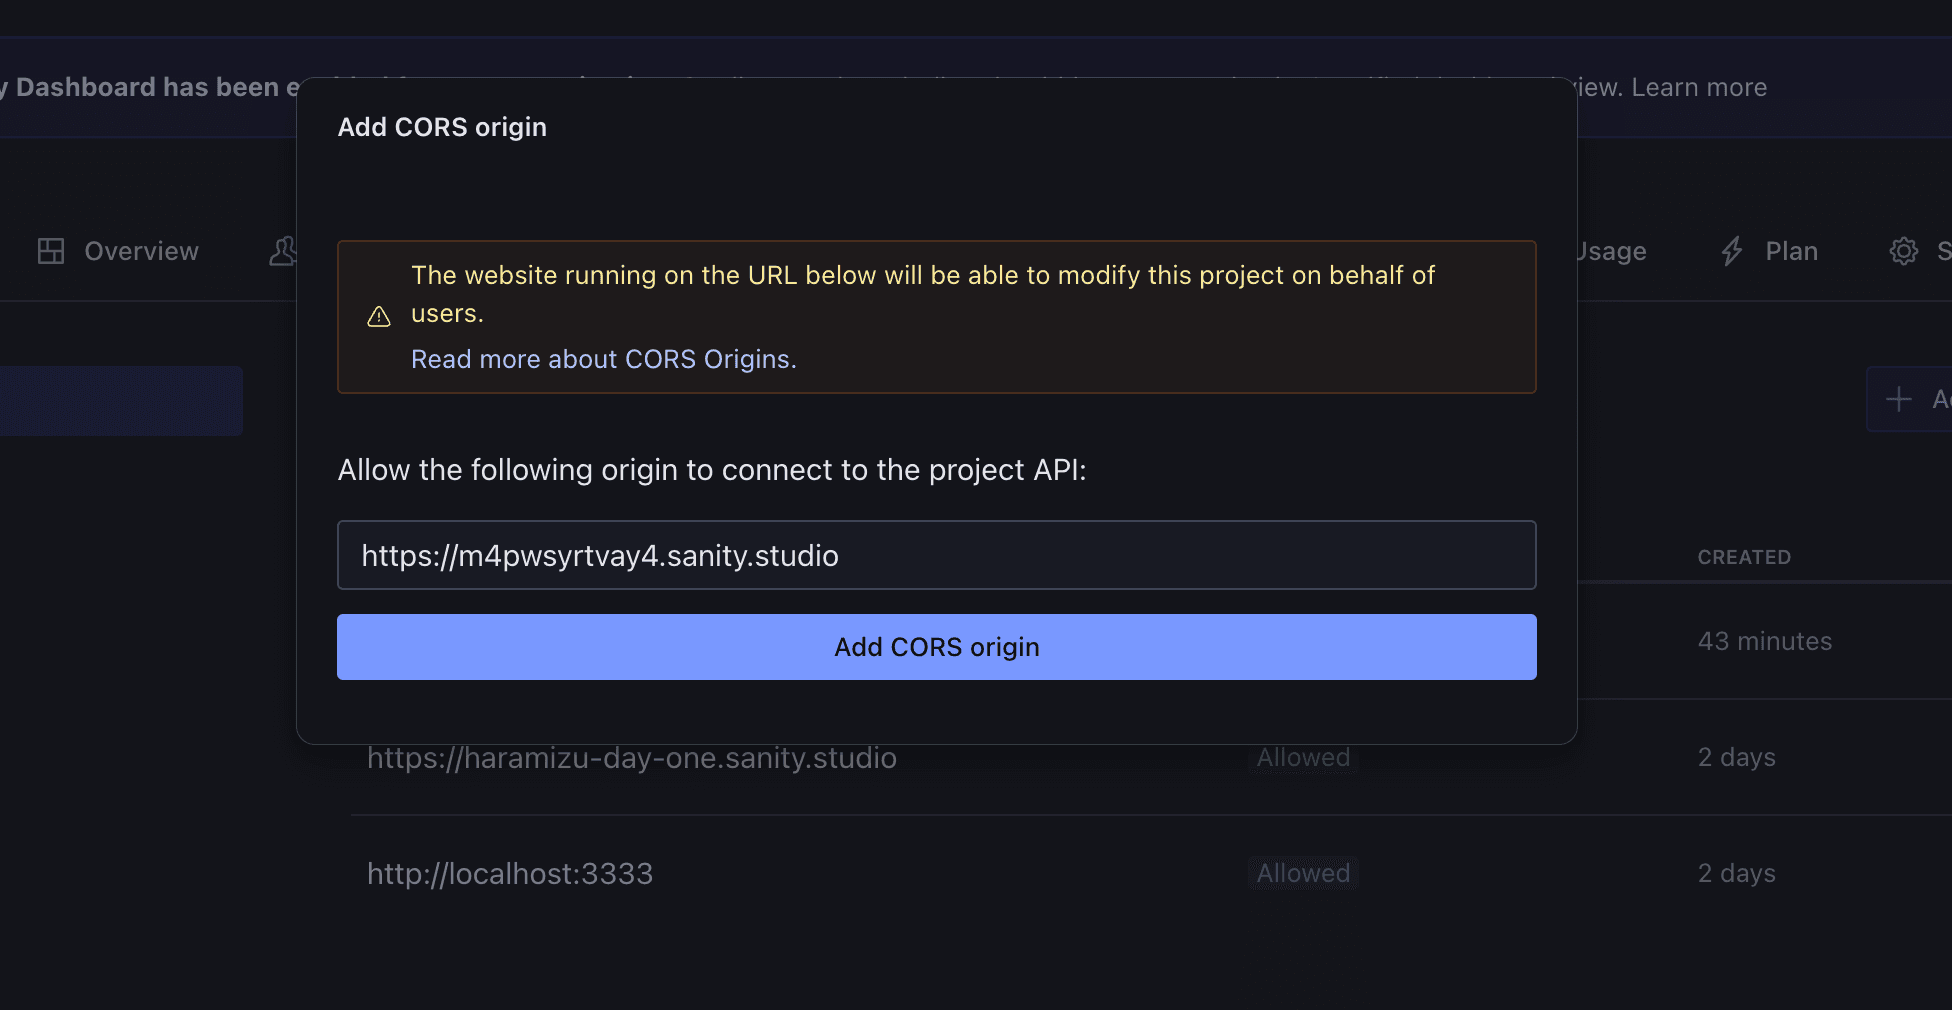Open the Overview tab label
Viewport: 1952px width, 1010px height.
click(x=141, y=251)
